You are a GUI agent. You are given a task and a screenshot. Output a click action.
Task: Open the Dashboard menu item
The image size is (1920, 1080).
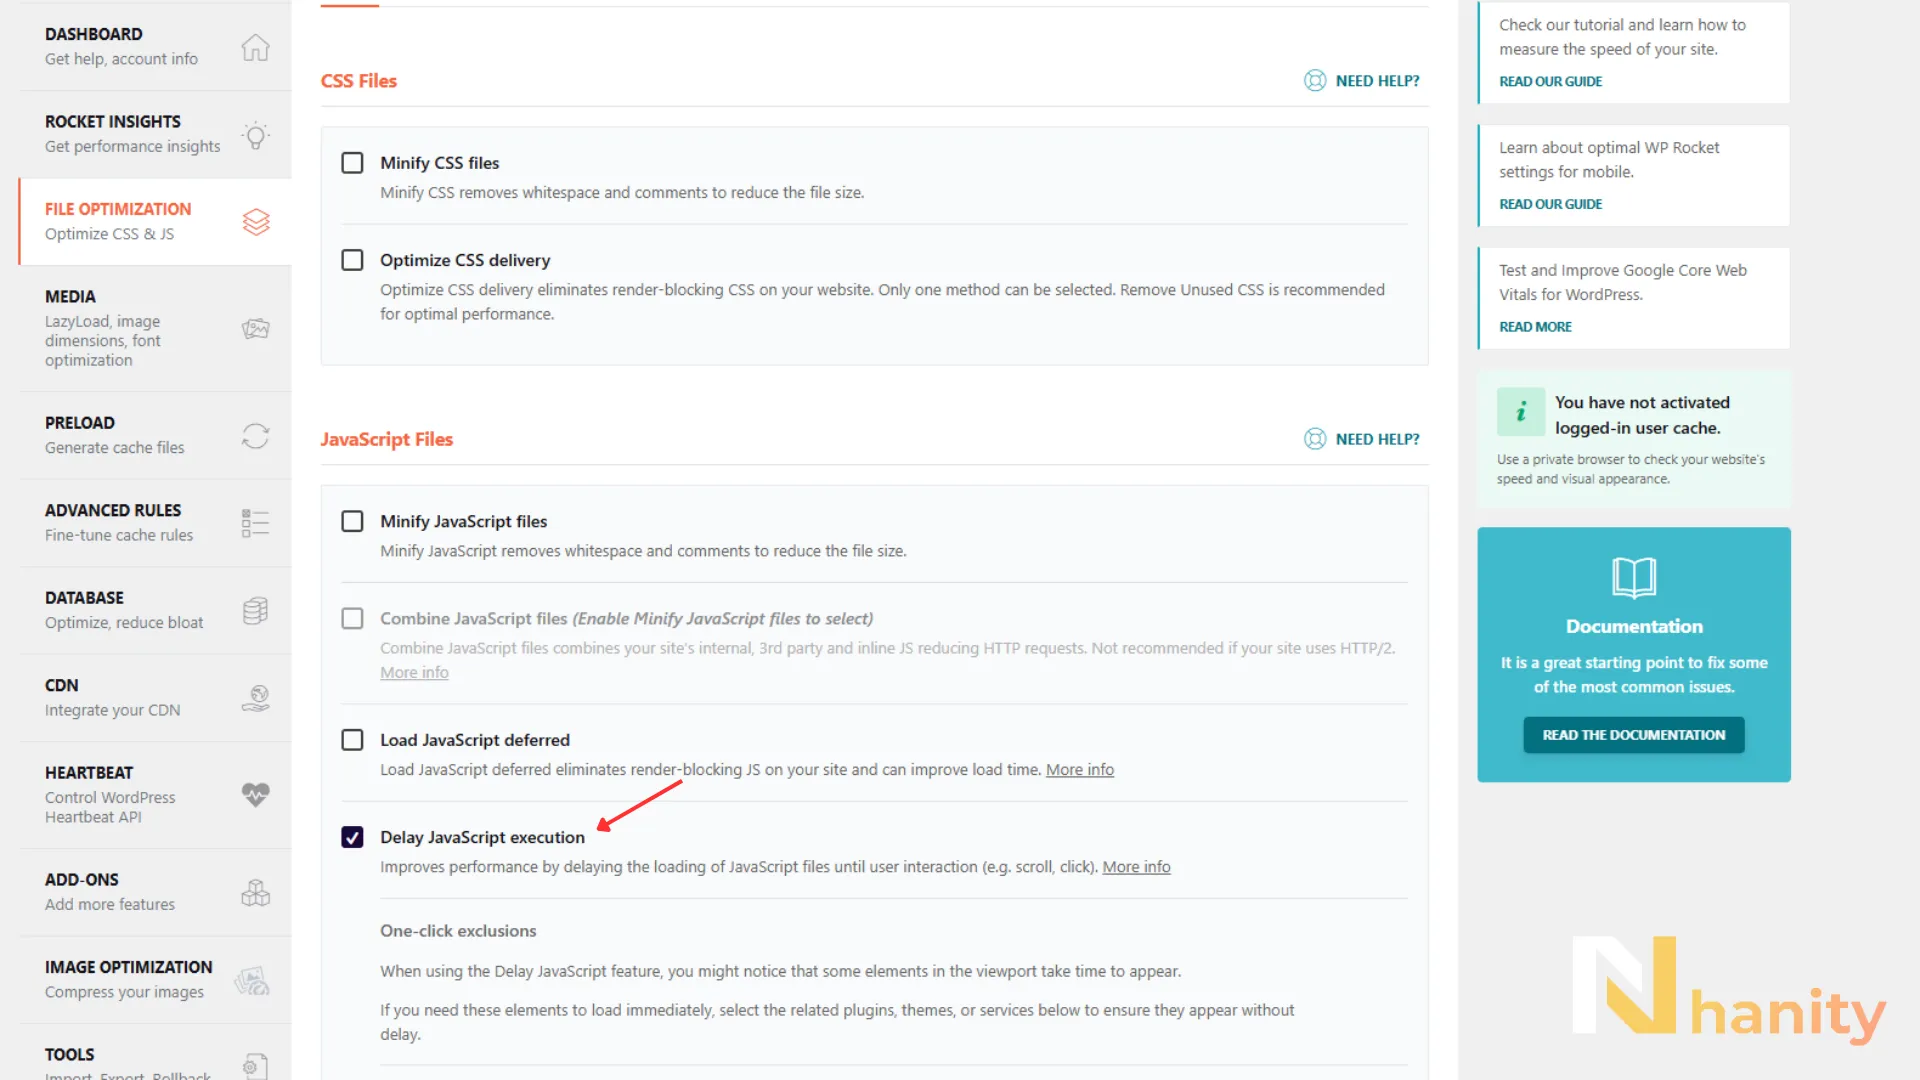(x=155, y=47)
